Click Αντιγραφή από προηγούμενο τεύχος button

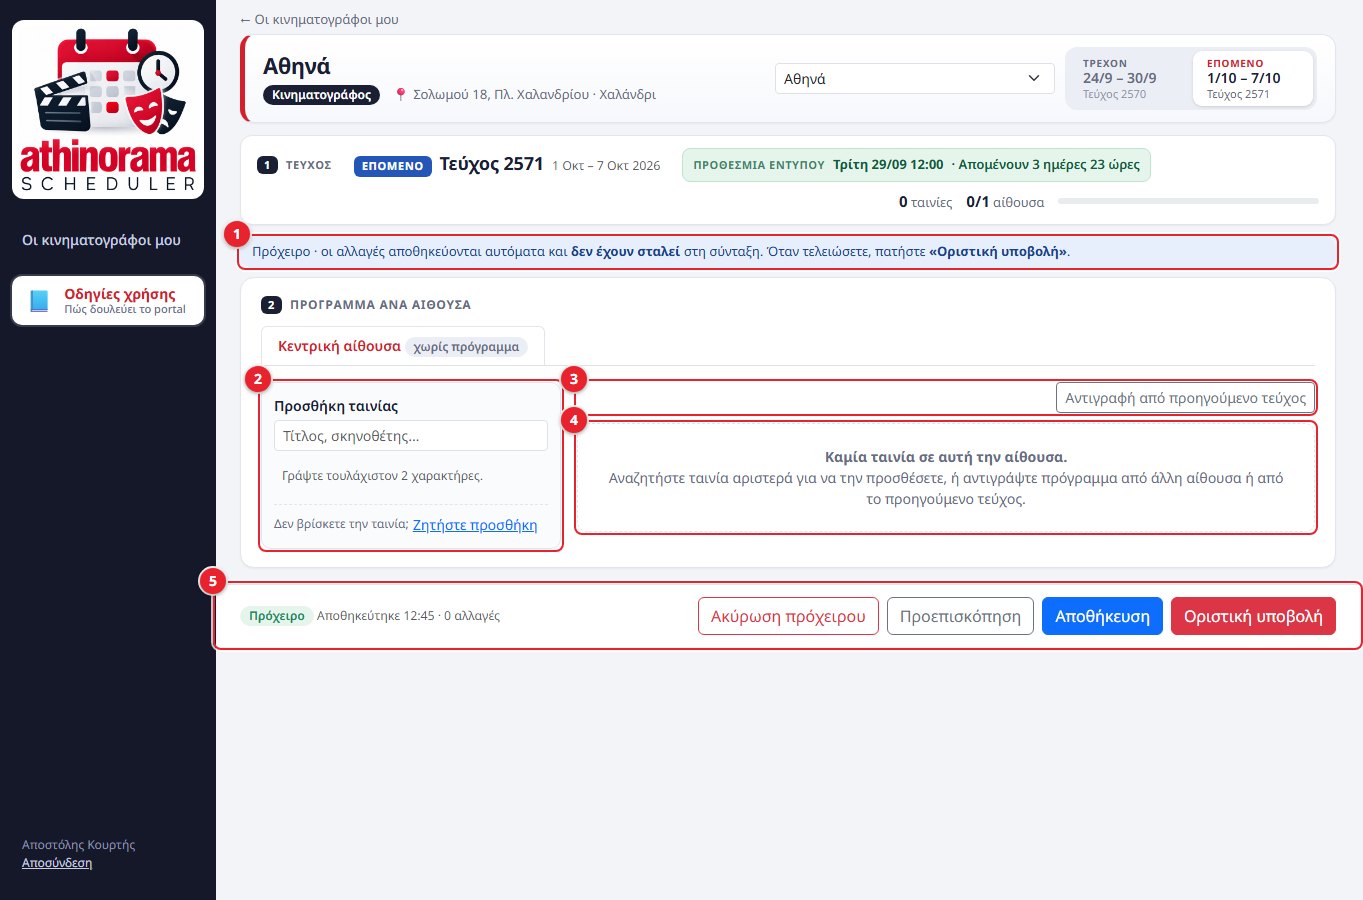tap(1185, 398)
